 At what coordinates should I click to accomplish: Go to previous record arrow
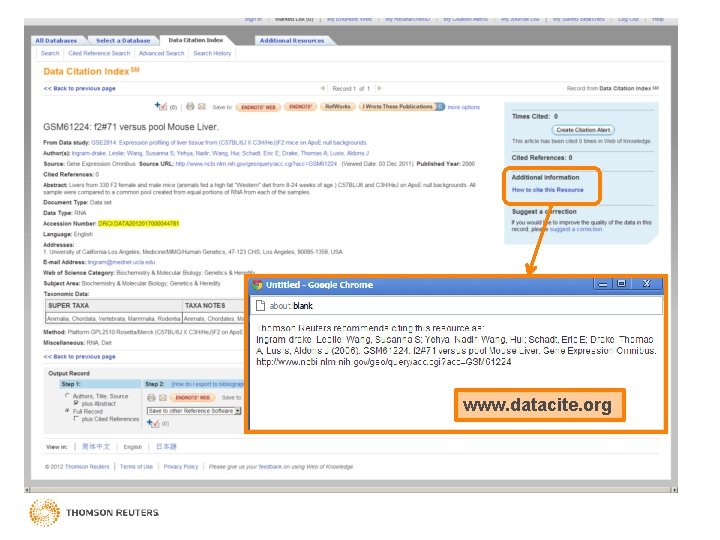pos(323,88)
